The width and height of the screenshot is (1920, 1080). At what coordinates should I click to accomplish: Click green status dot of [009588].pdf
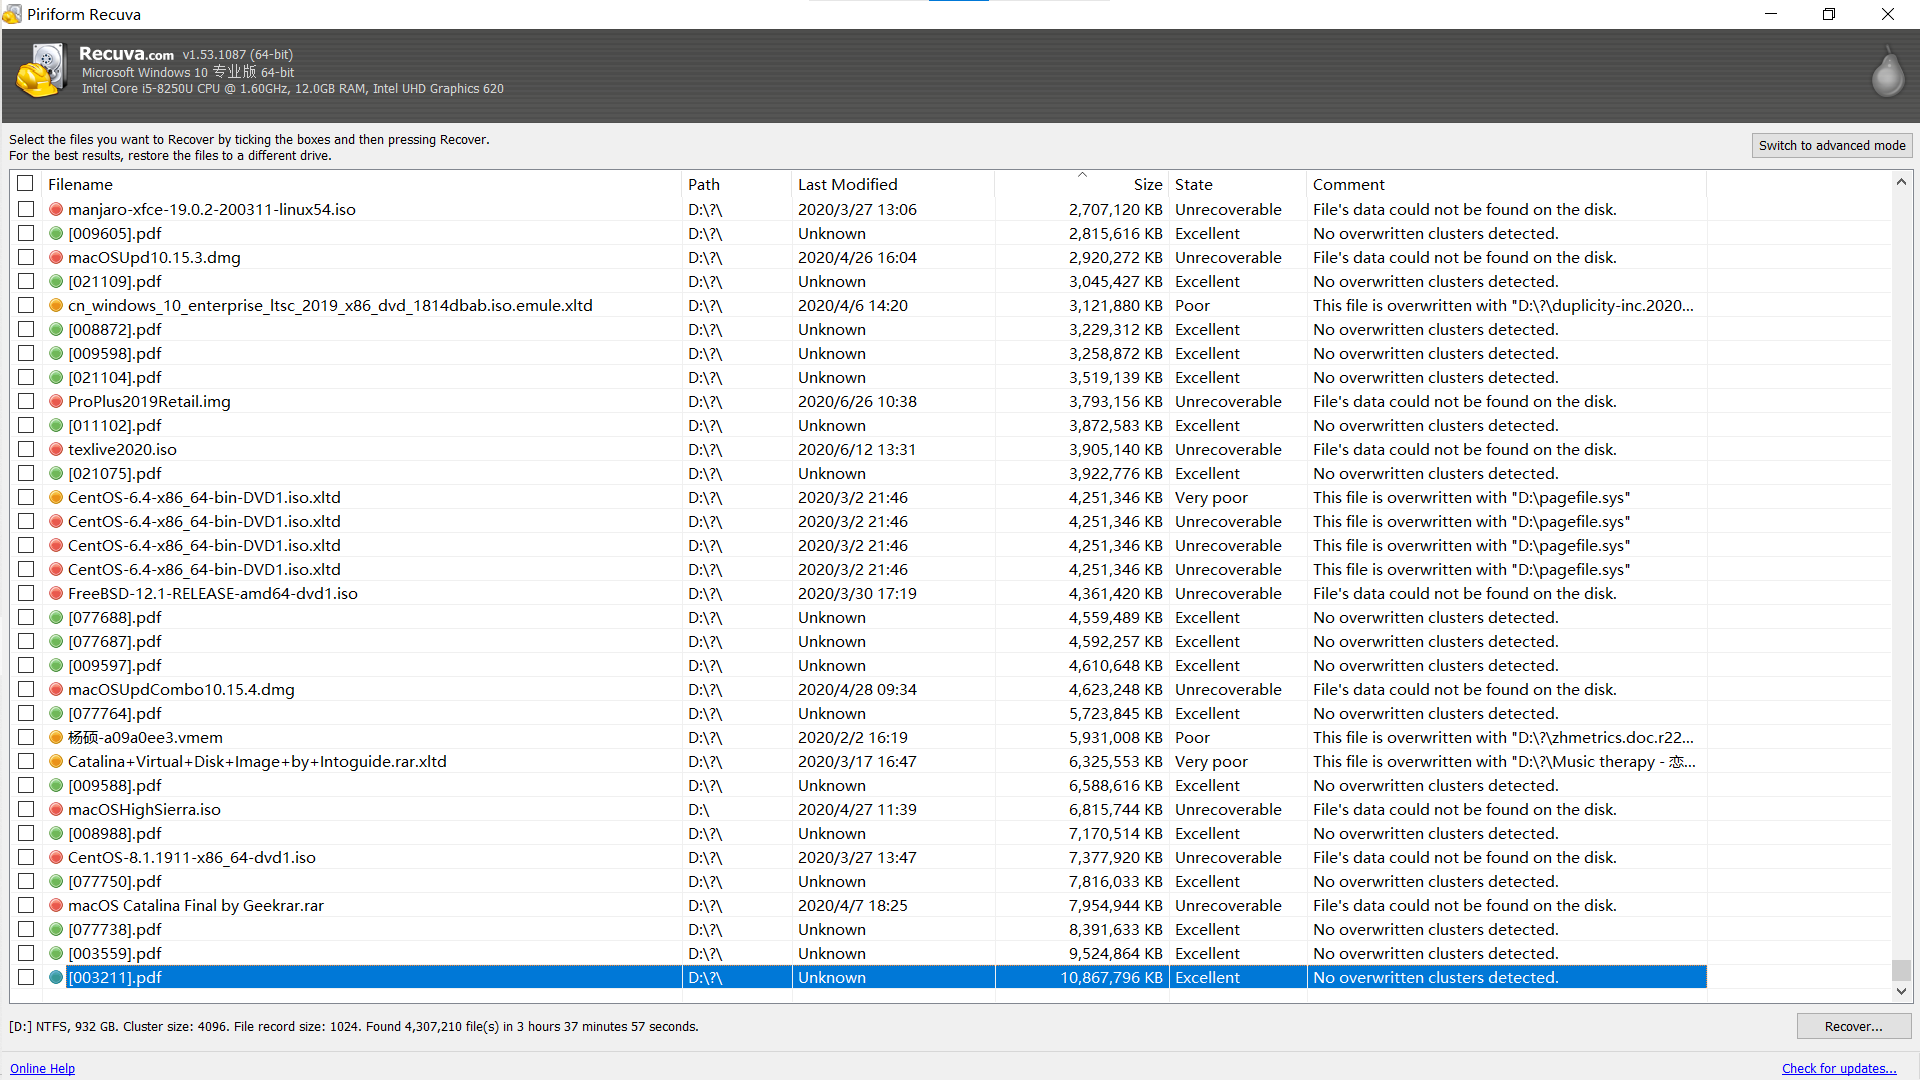(x=56, y=785)
